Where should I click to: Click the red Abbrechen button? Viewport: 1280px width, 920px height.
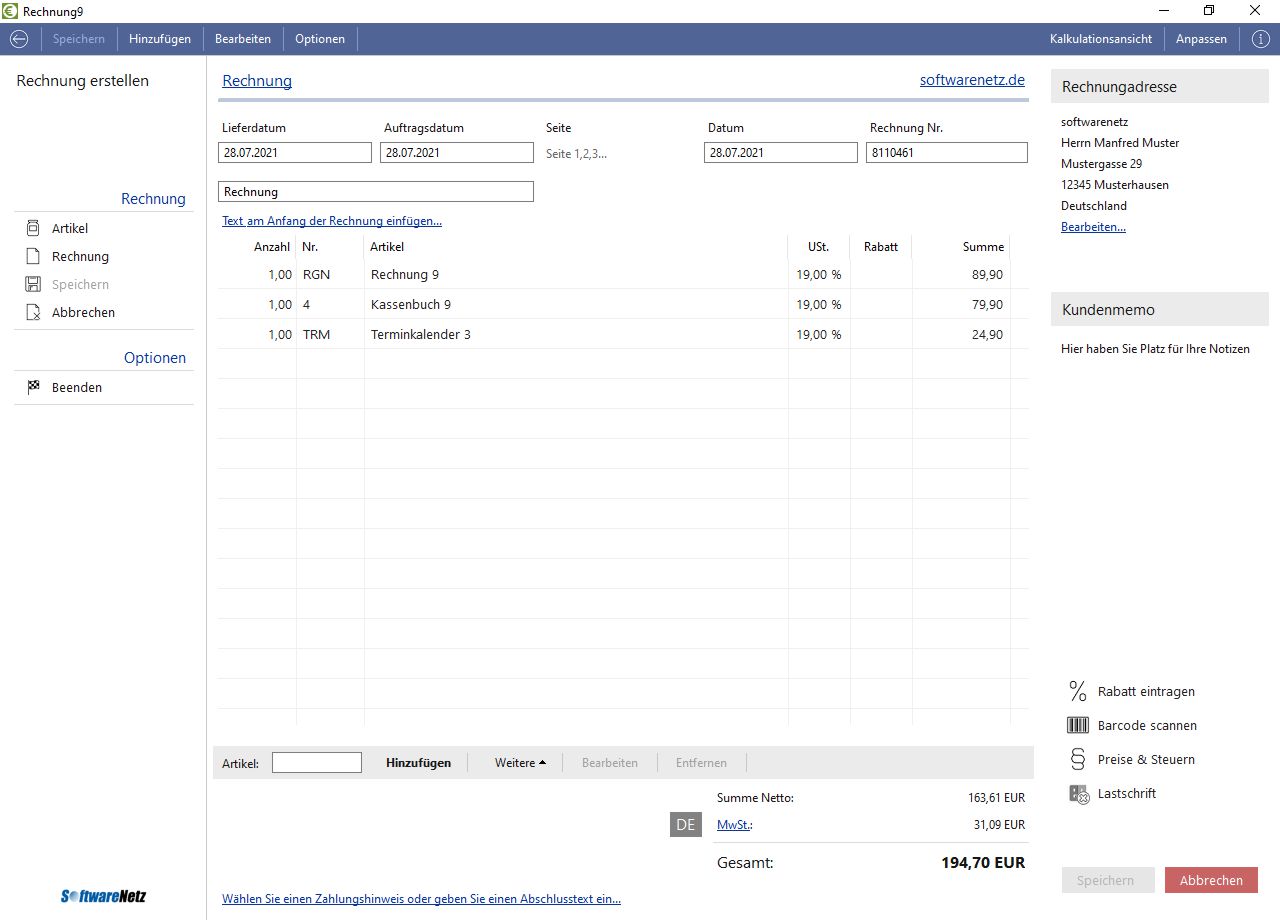point(1211,880)
